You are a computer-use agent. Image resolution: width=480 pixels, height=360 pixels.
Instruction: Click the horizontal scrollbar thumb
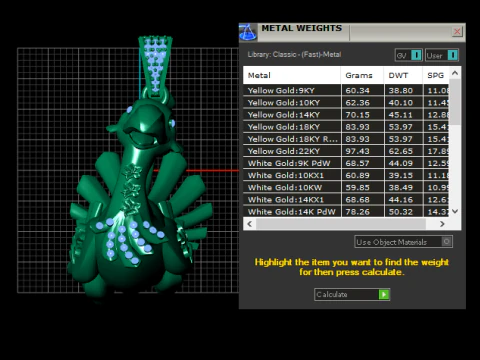coord(341,224)
